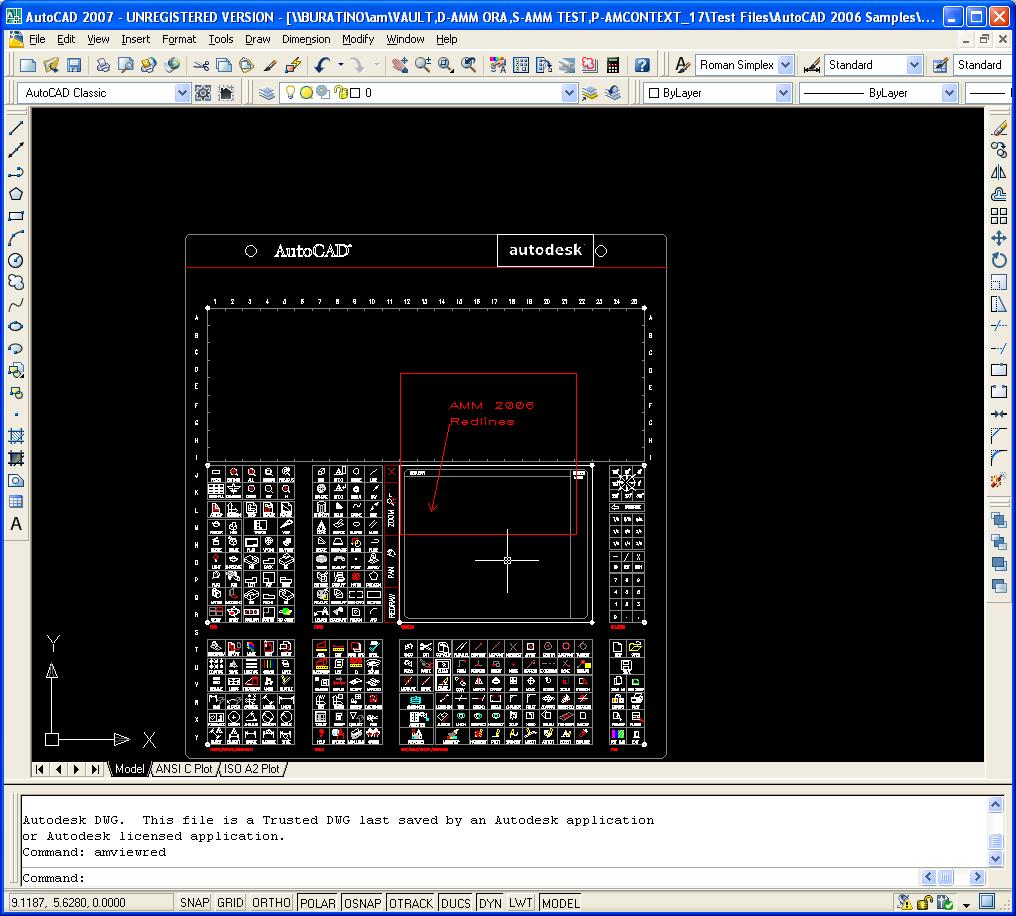
Task: Save the drawing using the floppy icon
Action: 74,65
